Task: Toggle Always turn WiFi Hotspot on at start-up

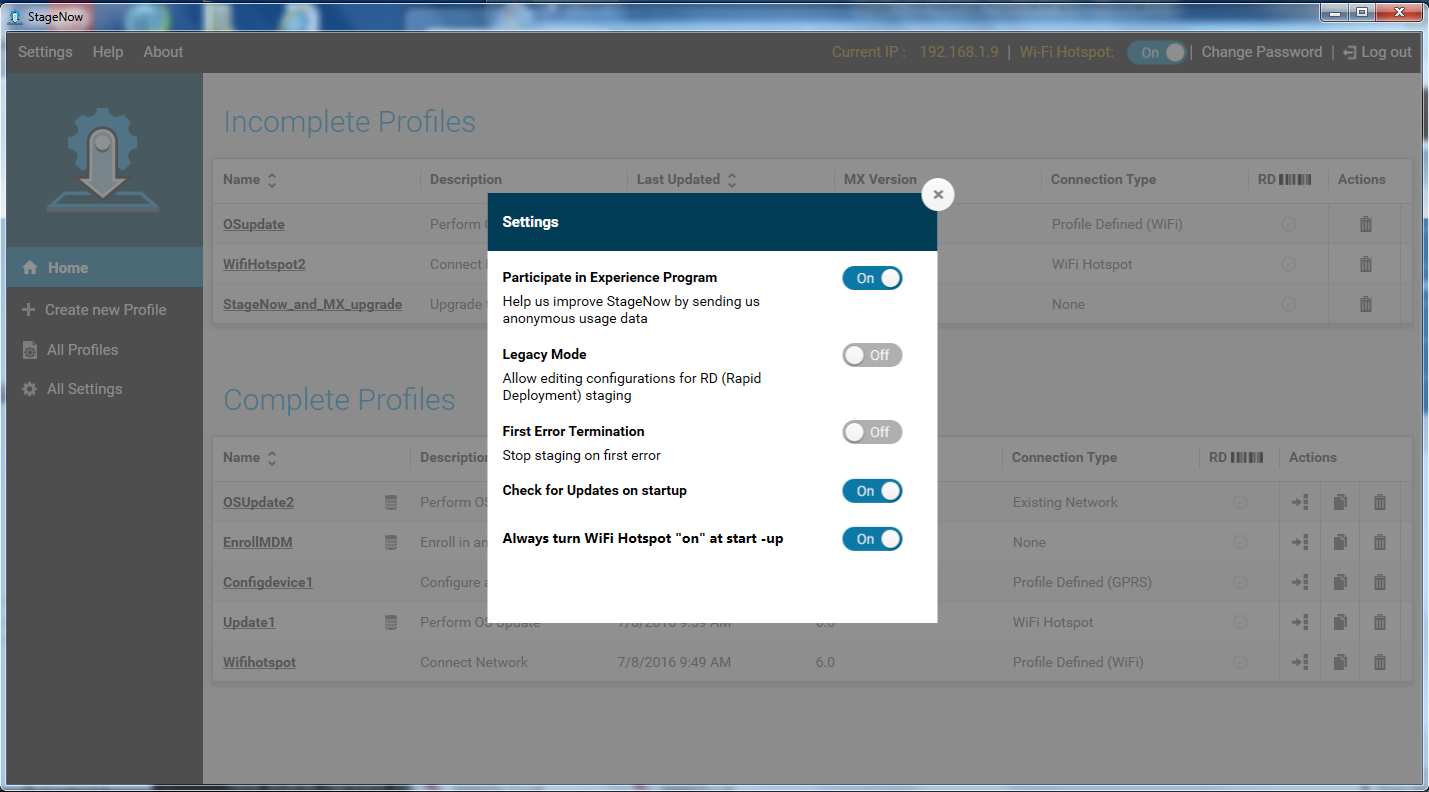Action: (x=872, y=539)
